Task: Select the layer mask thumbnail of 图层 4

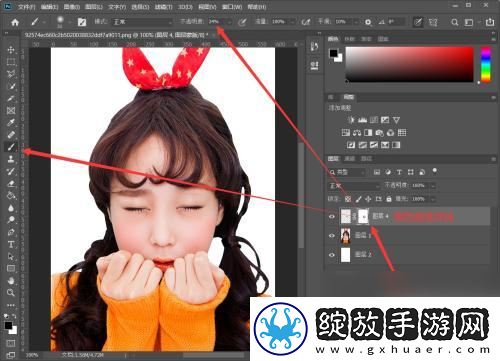Action: [x=363, y=216]
